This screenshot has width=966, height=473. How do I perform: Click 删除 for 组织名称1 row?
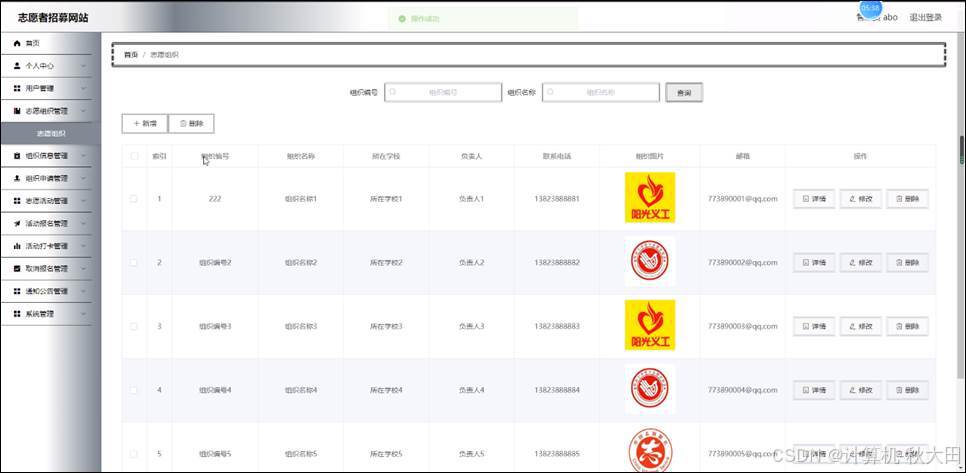(x=907, y=199)
